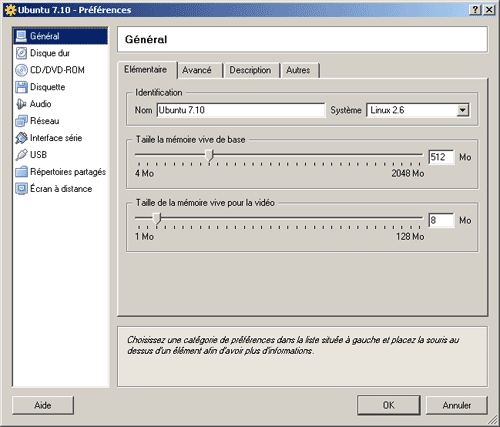
Task: Select the Général computer icon
Action: coord(21,36)
